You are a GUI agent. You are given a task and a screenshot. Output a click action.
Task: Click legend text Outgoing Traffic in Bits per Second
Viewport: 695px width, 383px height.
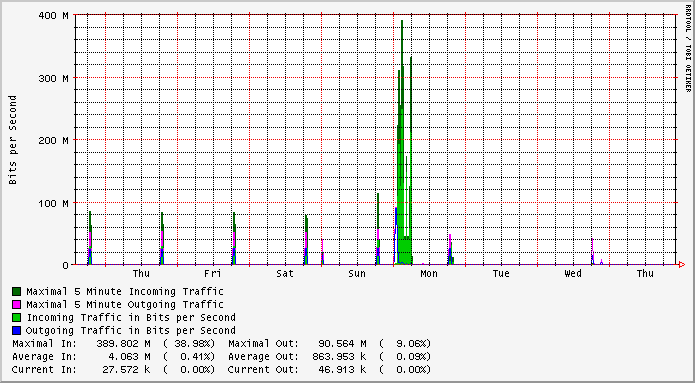tap(131, 330)
